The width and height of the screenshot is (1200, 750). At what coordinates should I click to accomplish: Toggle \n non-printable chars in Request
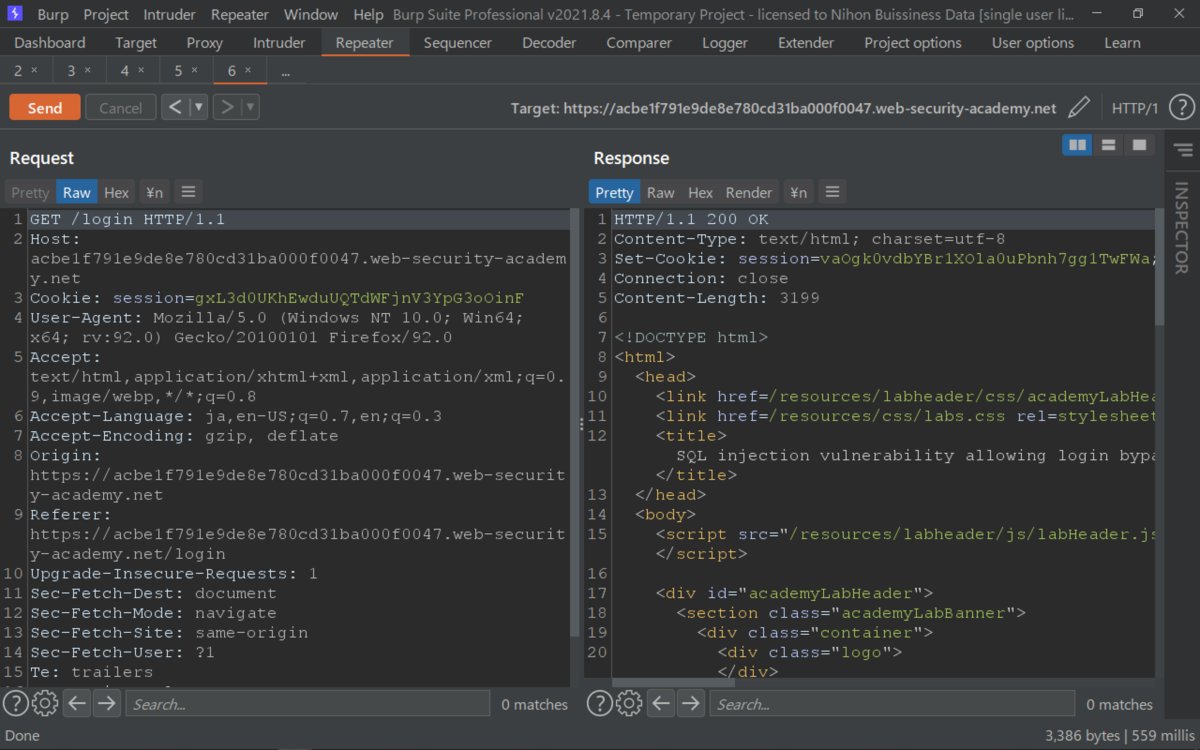pyautogui.click(x=154, y=192)
